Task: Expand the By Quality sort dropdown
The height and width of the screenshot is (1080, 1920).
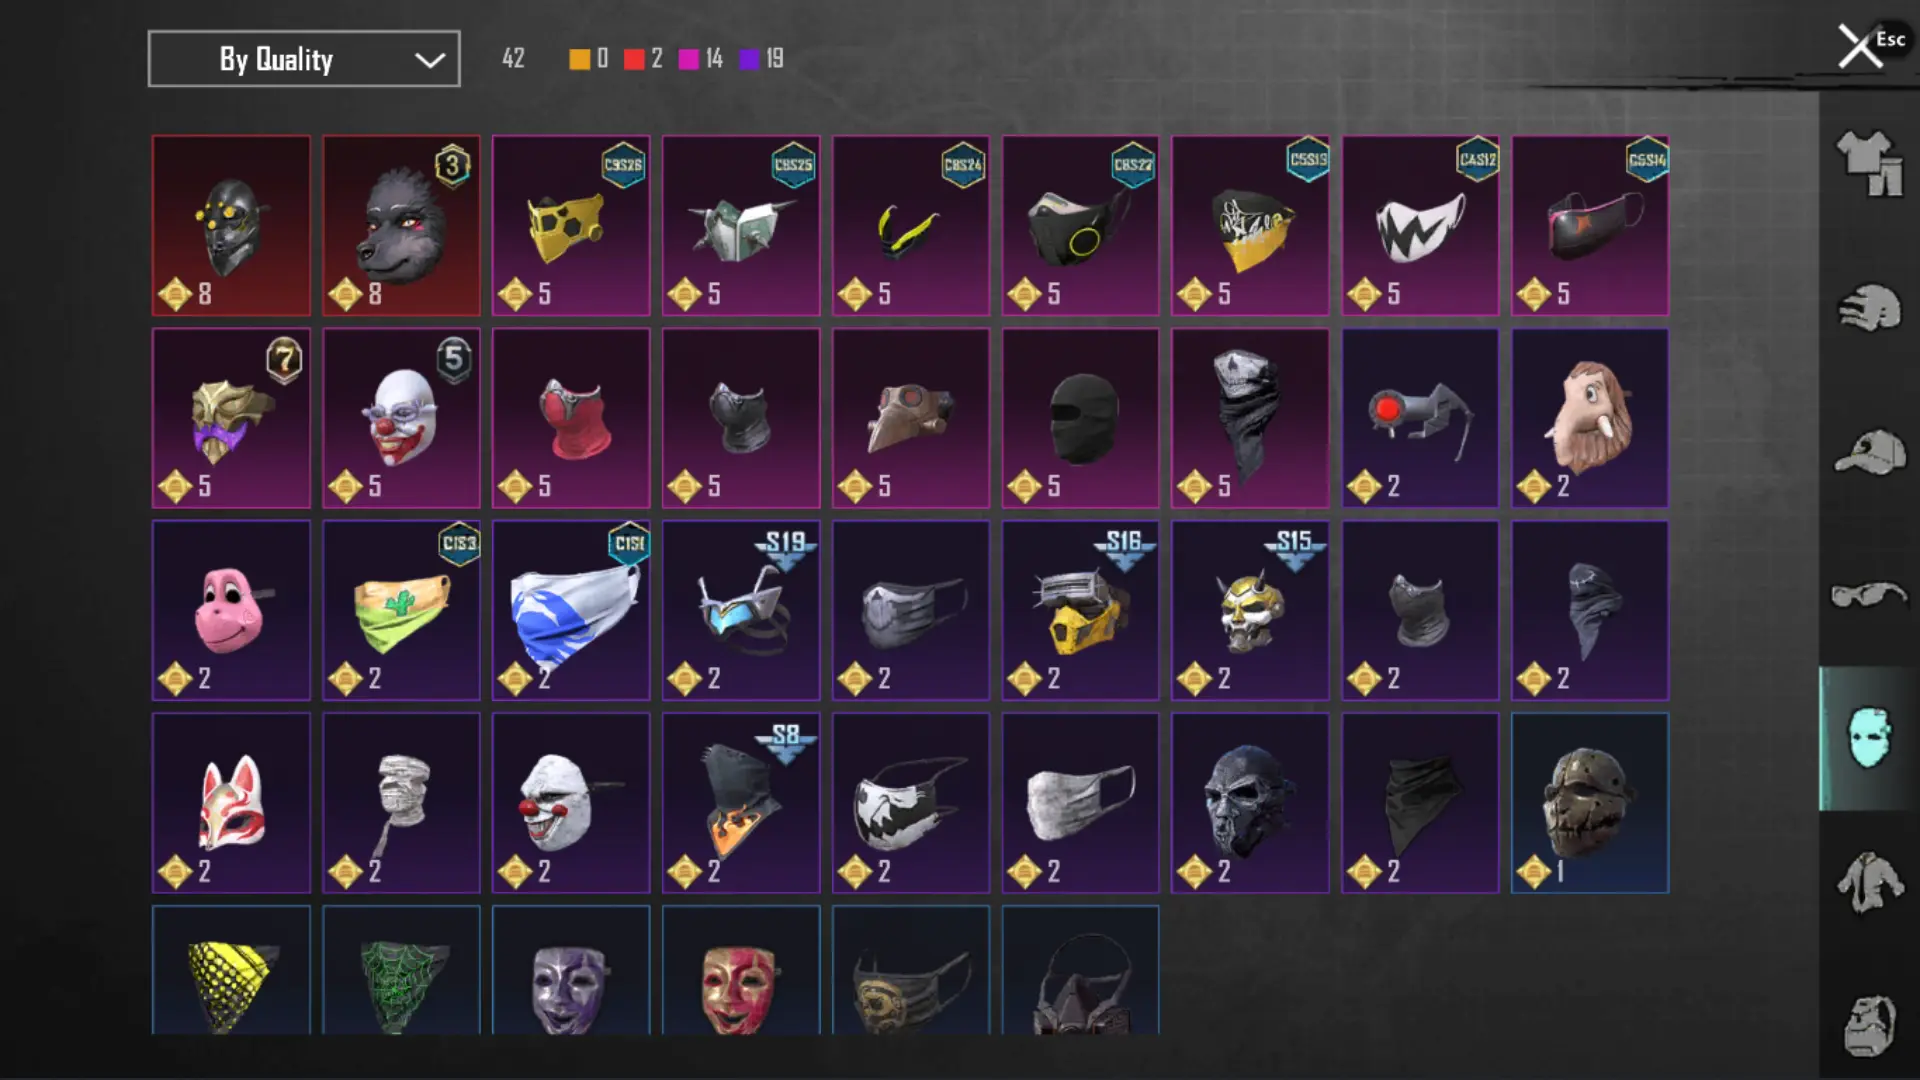Action: pyautogui.click(x=304, y=59)
